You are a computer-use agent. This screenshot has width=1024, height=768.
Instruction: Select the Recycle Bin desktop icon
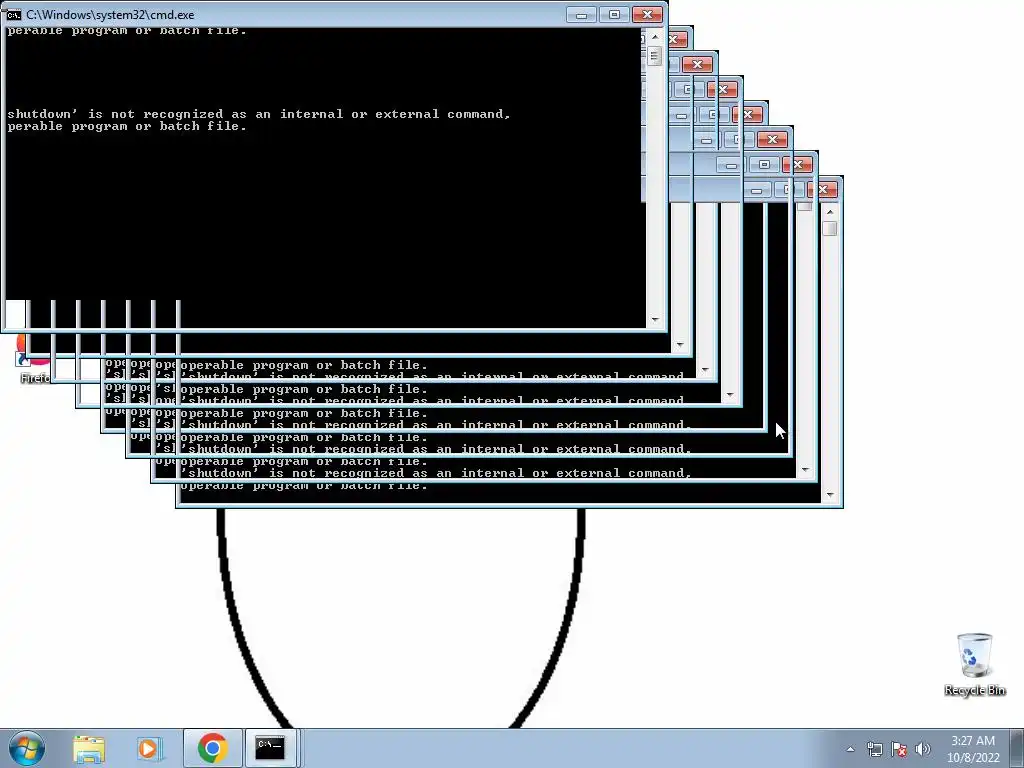click(x=974, y=664)
